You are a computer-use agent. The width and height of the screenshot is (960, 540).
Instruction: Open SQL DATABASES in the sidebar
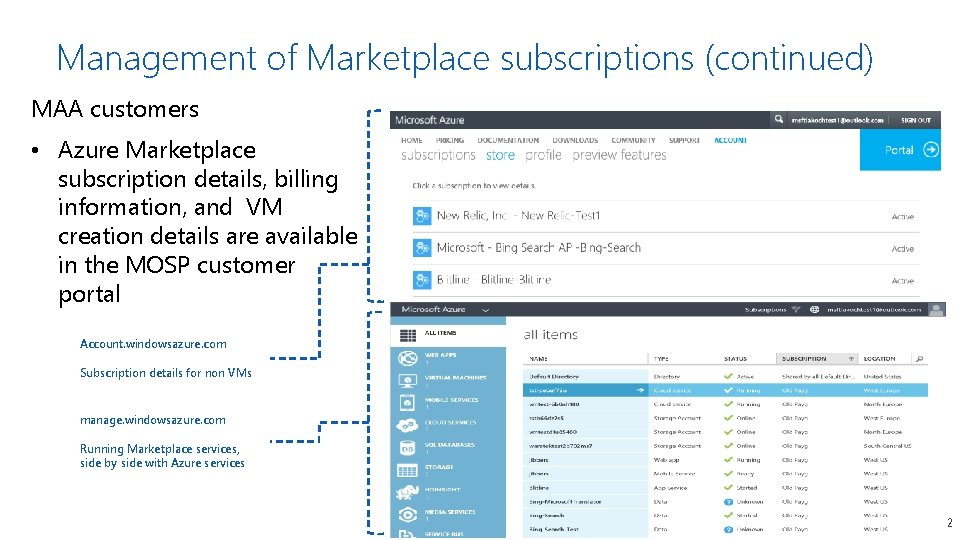coord(448,448)
